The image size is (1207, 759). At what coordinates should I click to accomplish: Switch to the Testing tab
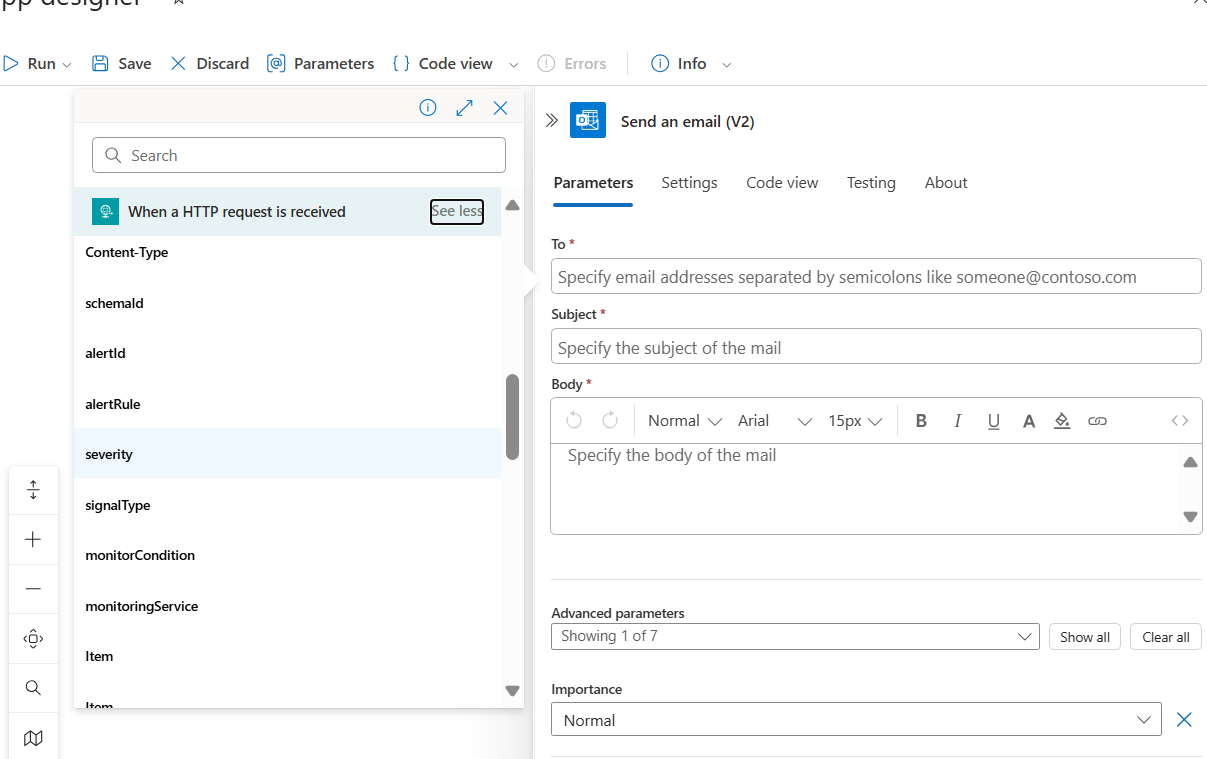871,182
